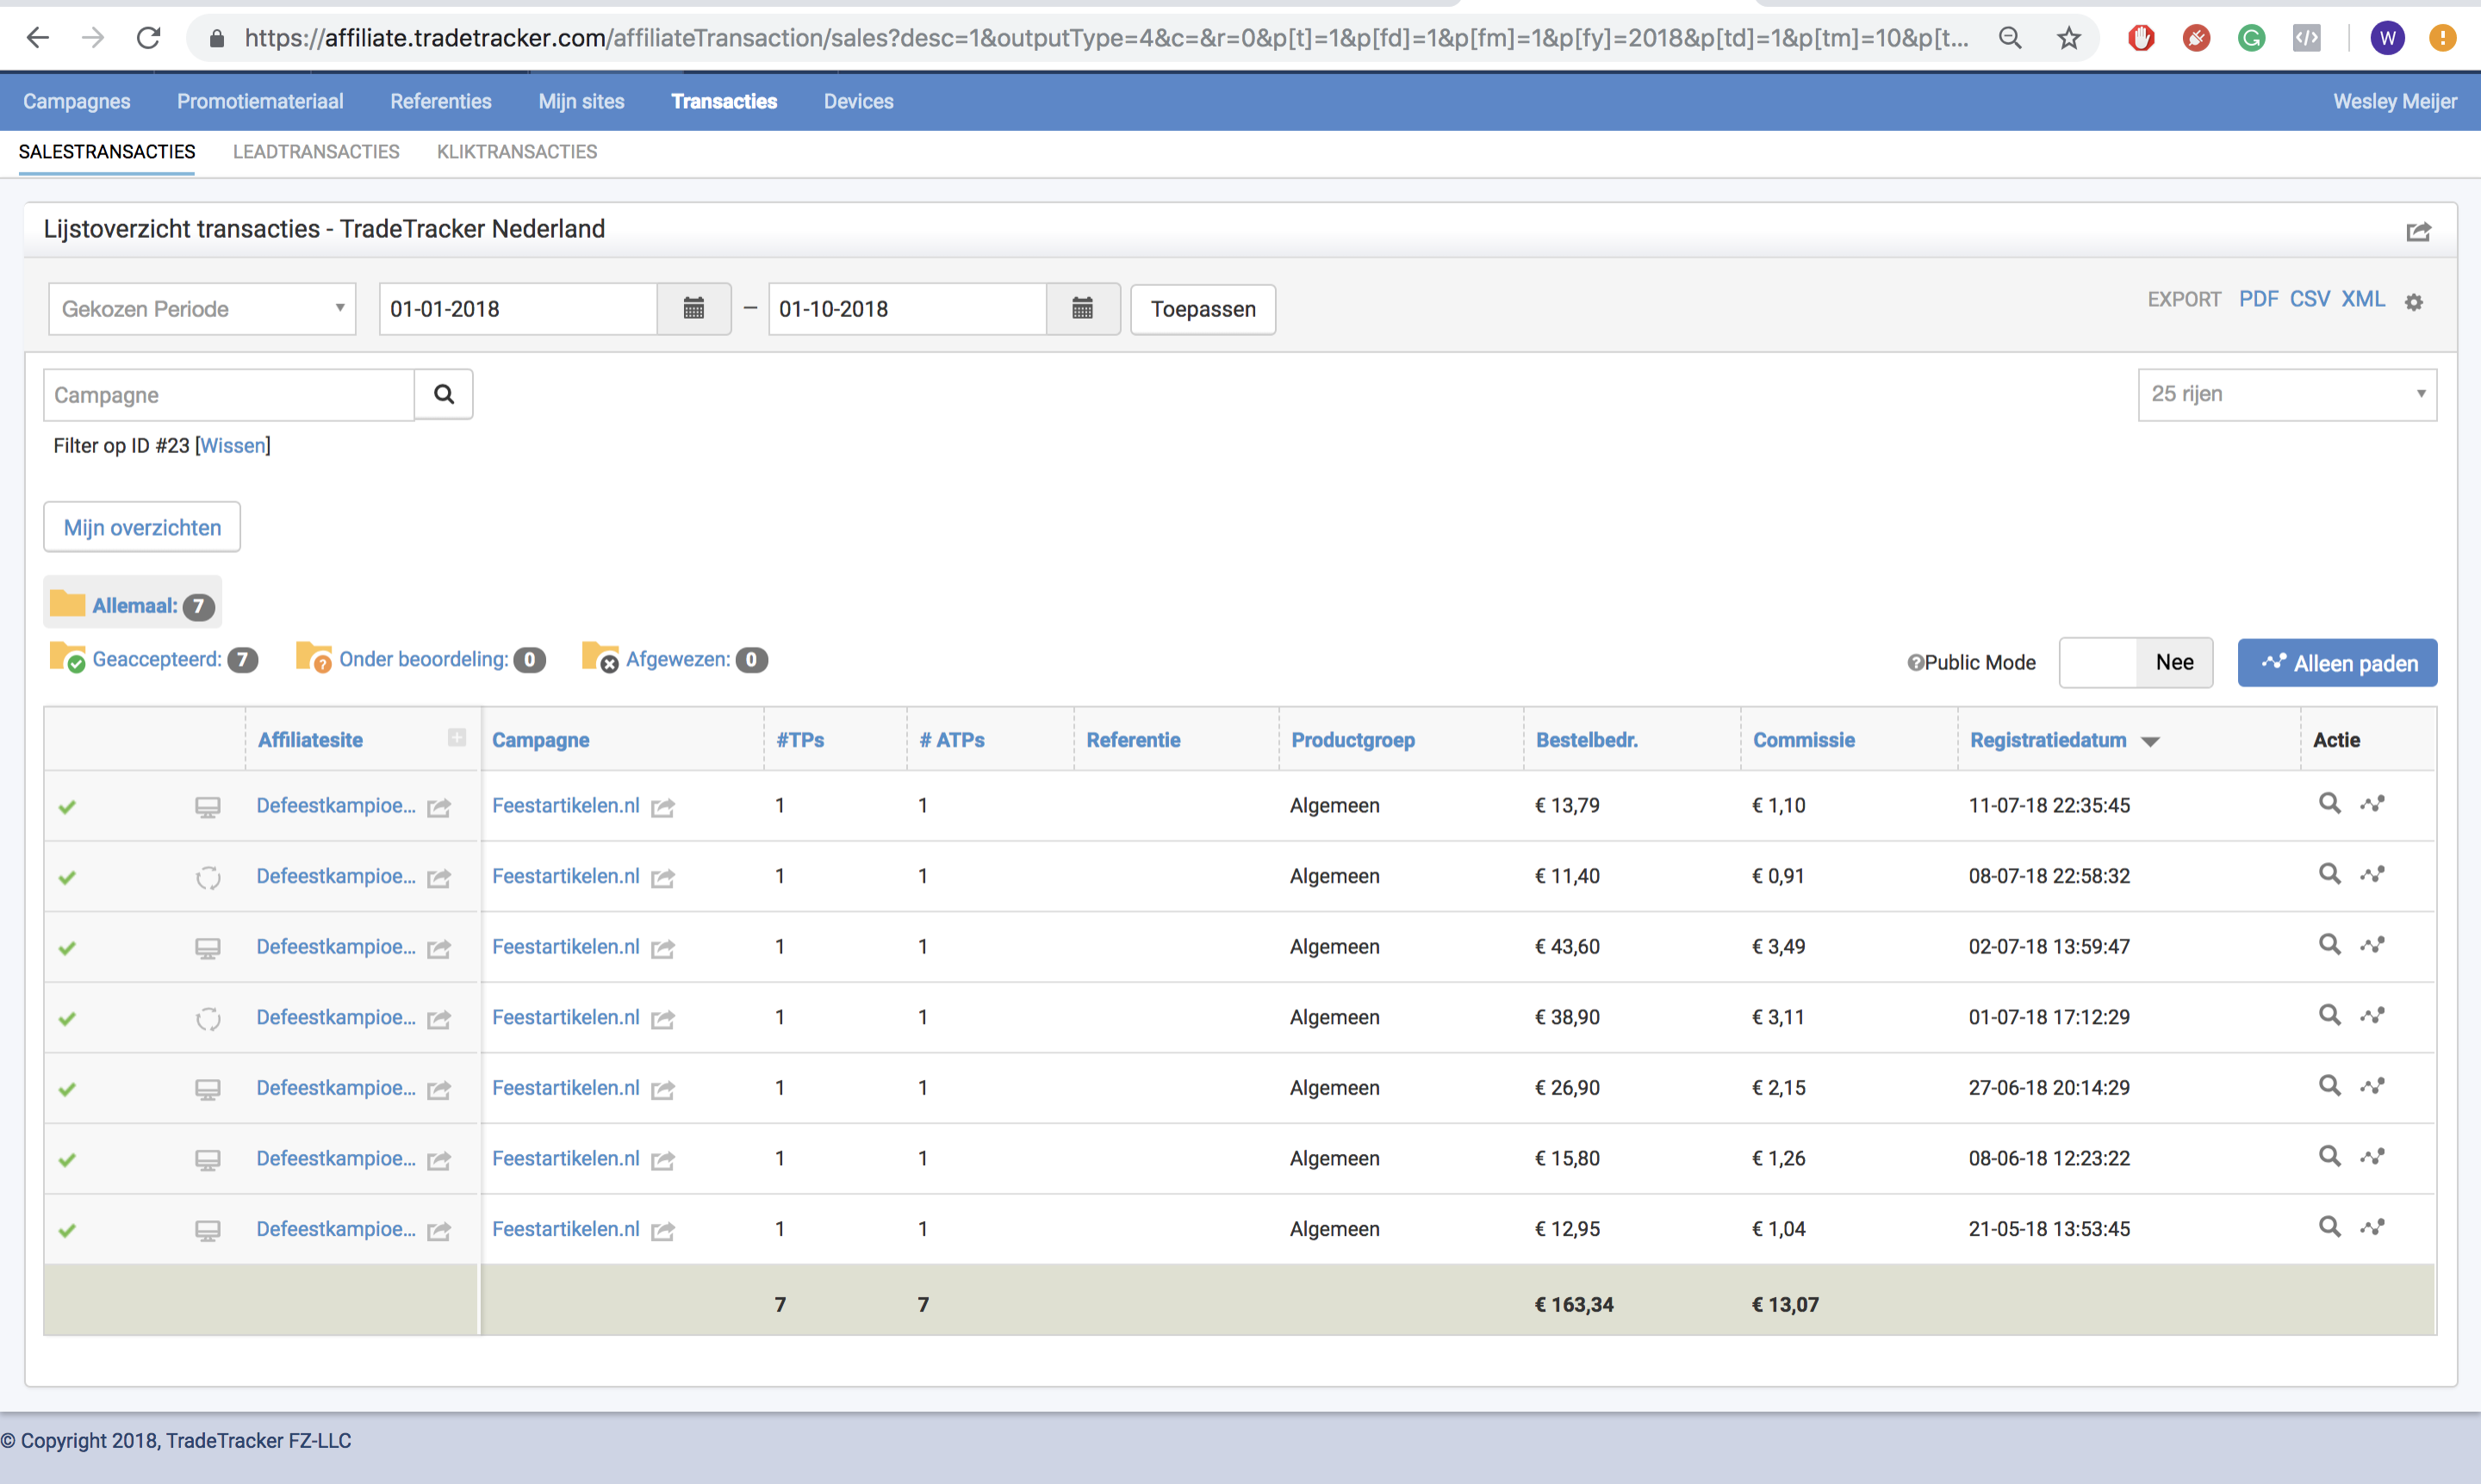View details of the € 13,79 transaction
The width and height of the screenshot is (2481, 1484).
(x=2329, y=803)
